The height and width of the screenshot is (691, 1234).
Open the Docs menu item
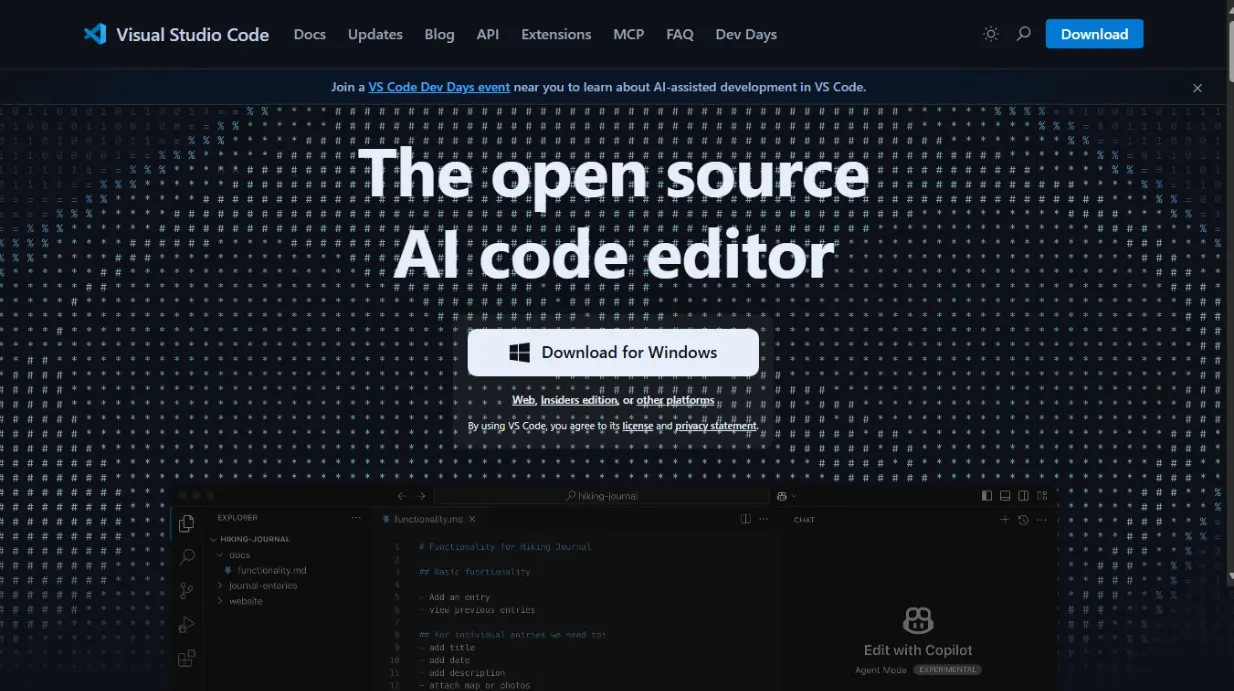point(309,33)
